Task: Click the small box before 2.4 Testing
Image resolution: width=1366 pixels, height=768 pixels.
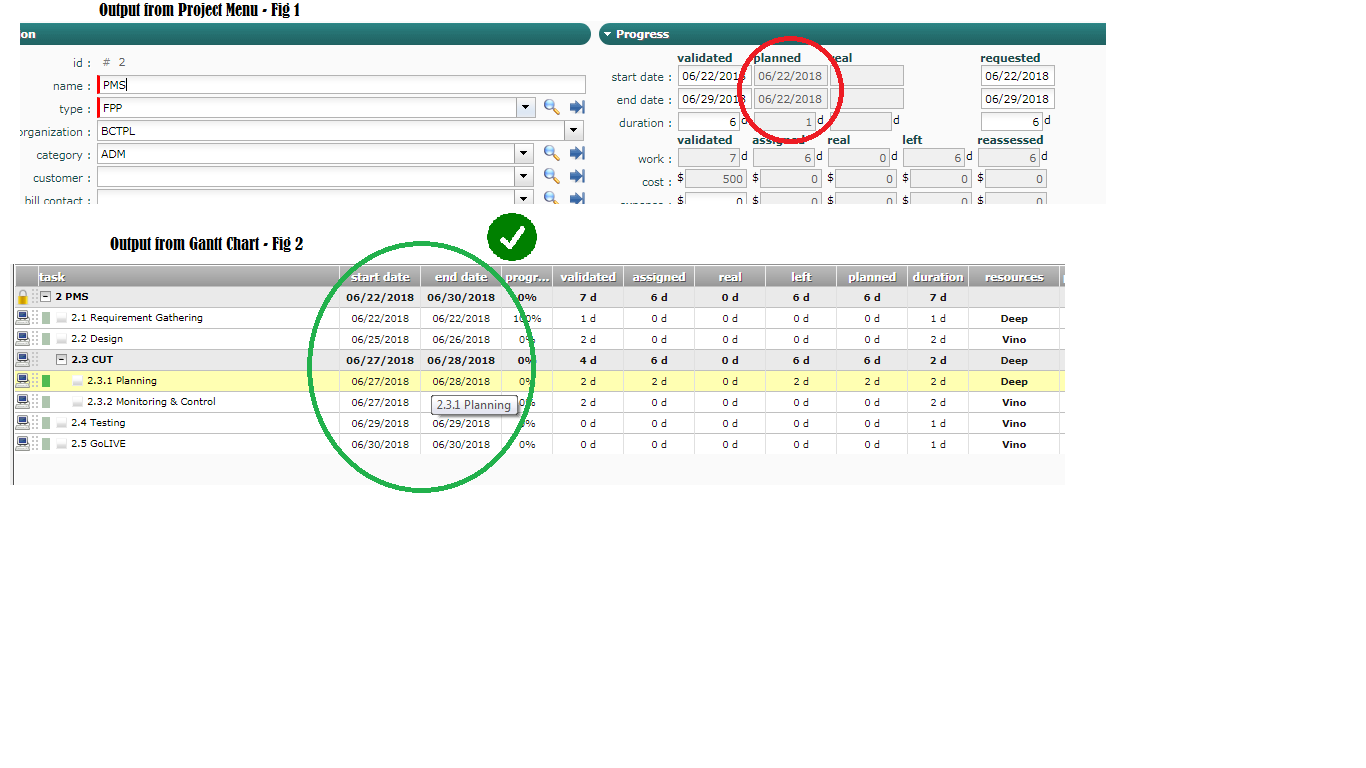Action: [x=62, y=424]
